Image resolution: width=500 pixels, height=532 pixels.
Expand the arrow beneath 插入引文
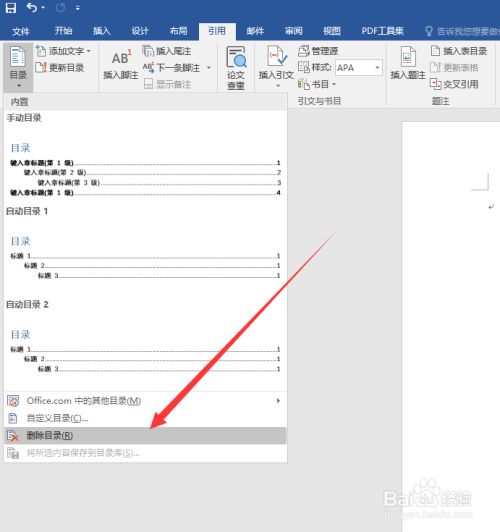click(x=278, y=86)
